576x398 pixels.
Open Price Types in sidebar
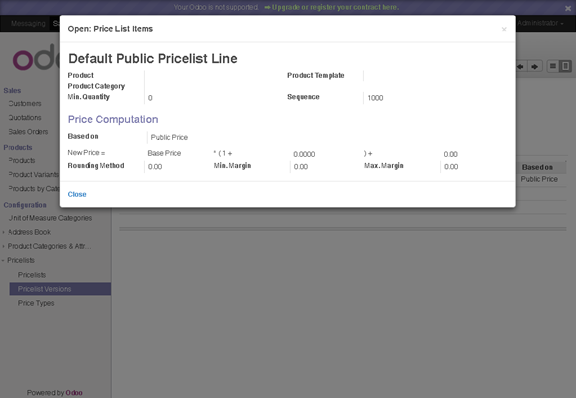click(36, 303)
